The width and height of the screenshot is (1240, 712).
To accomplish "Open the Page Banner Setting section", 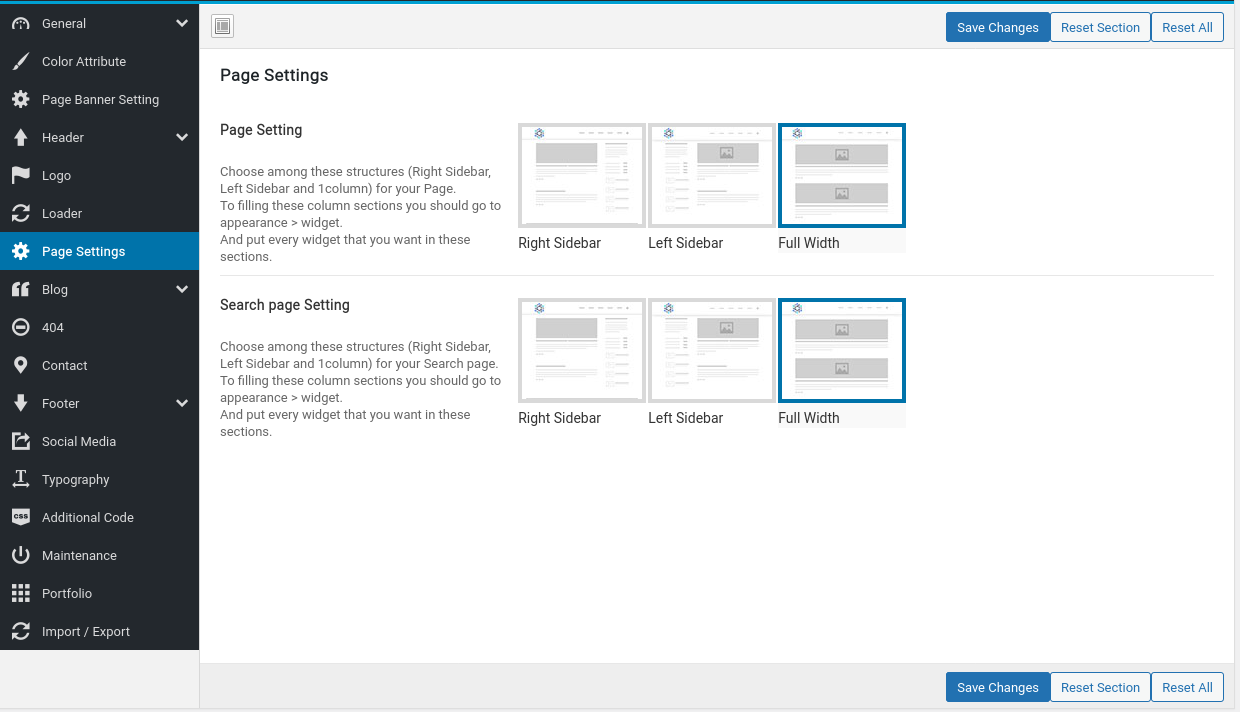I will click(99, 99).
